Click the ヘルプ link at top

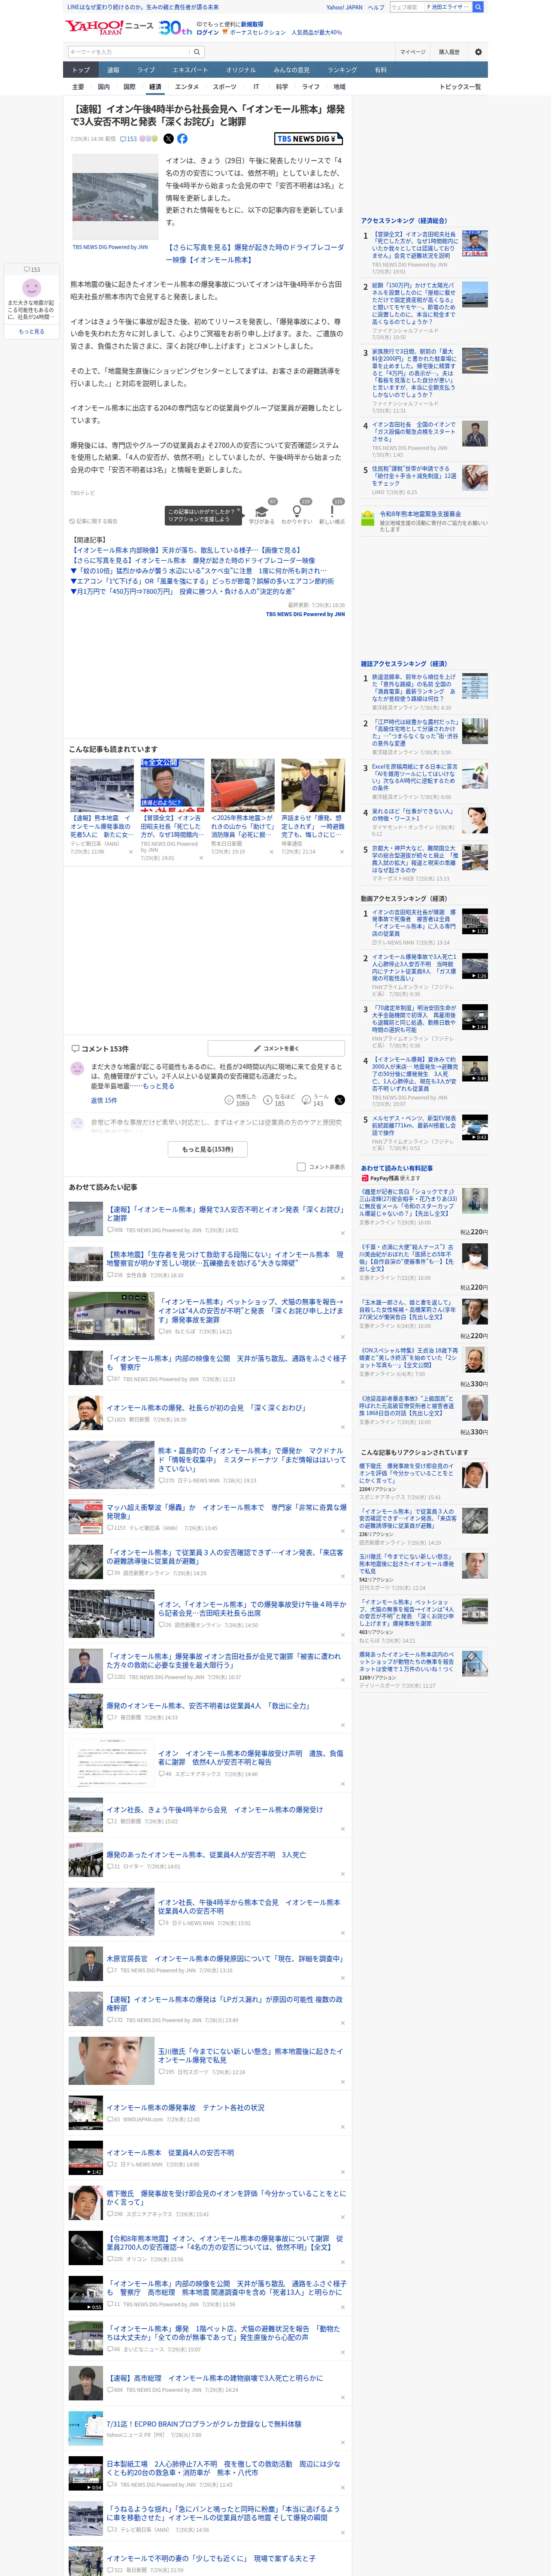click(x=376, y=7)
